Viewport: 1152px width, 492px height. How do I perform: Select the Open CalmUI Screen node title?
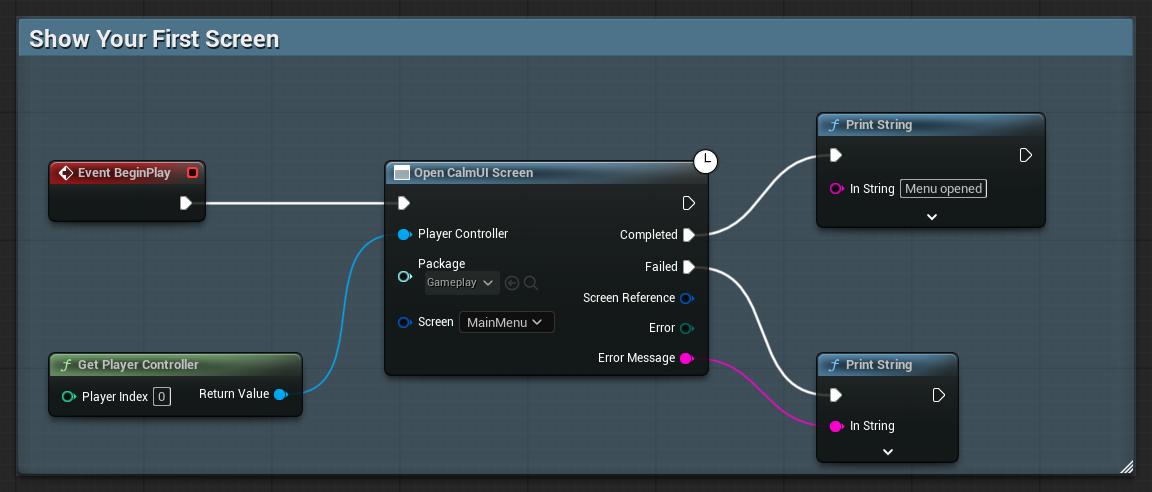(x=473, y=173)
